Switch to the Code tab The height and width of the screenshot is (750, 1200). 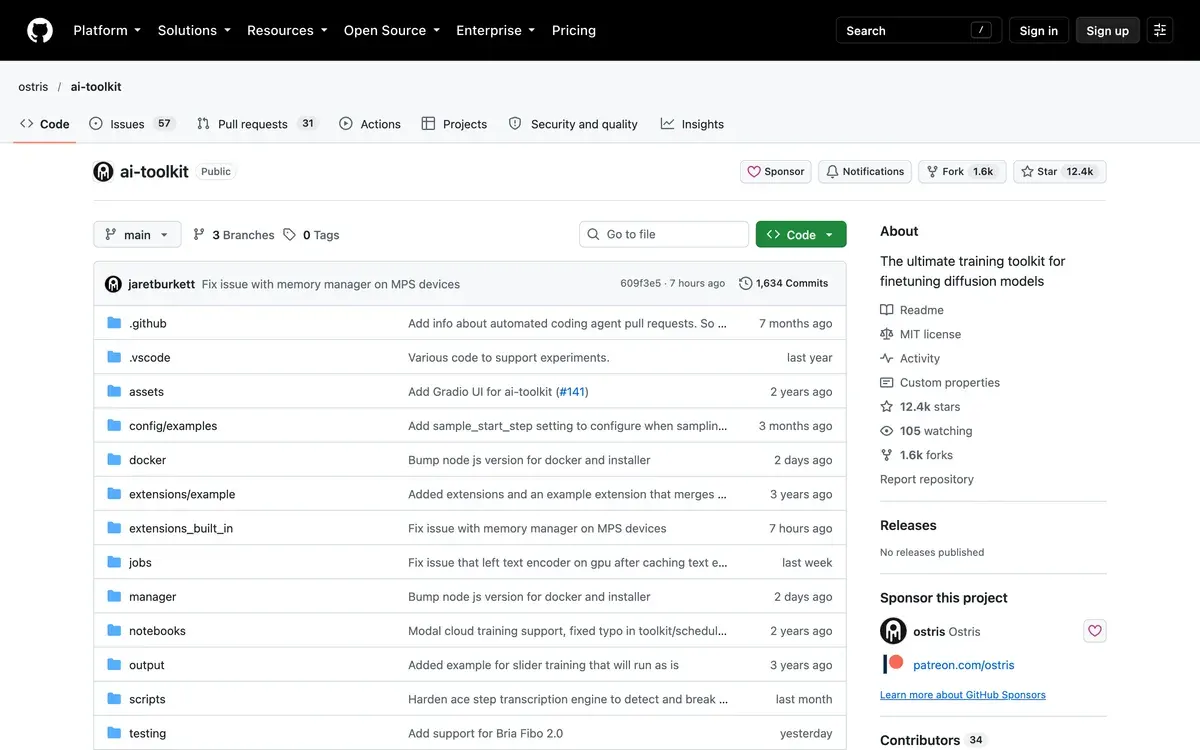tap(45, 124)
